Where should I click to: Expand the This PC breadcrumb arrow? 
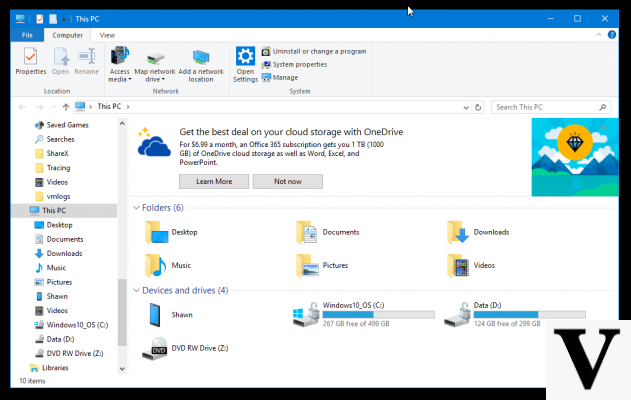[128, 107]
